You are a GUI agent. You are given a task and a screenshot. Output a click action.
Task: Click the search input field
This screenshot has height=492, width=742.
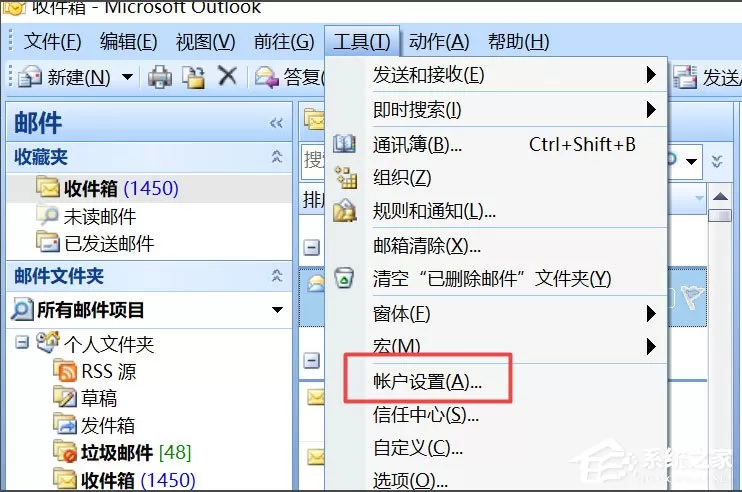tap(313, 162)
